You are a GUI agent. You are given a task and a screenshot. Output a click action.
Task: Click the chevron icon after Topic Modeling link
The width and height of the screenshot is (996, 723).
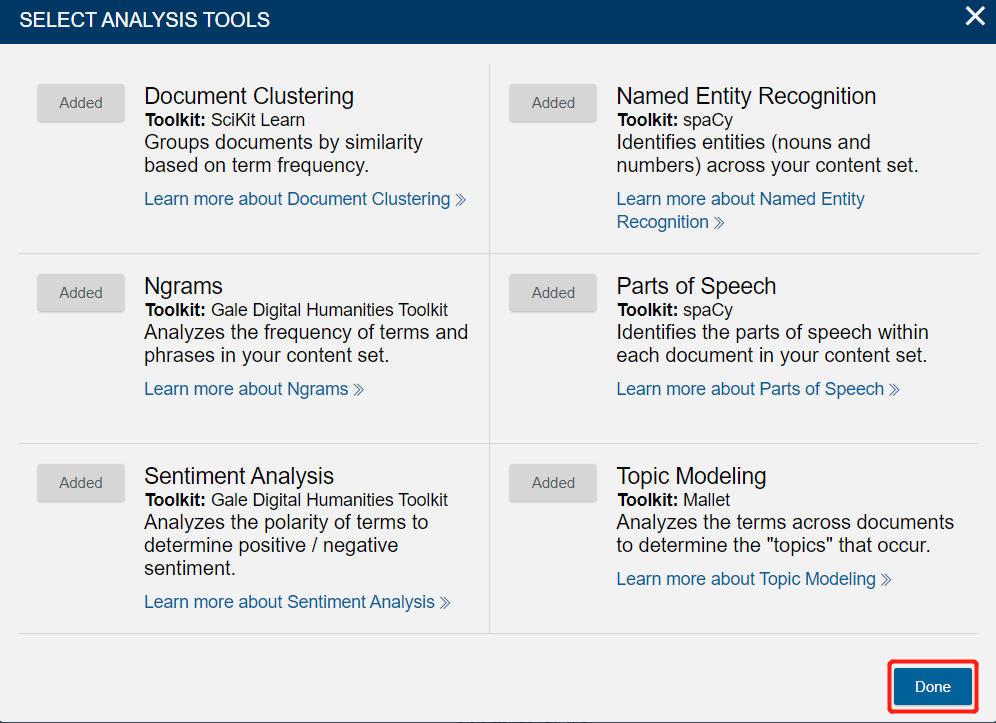click(x=886, y=580)
